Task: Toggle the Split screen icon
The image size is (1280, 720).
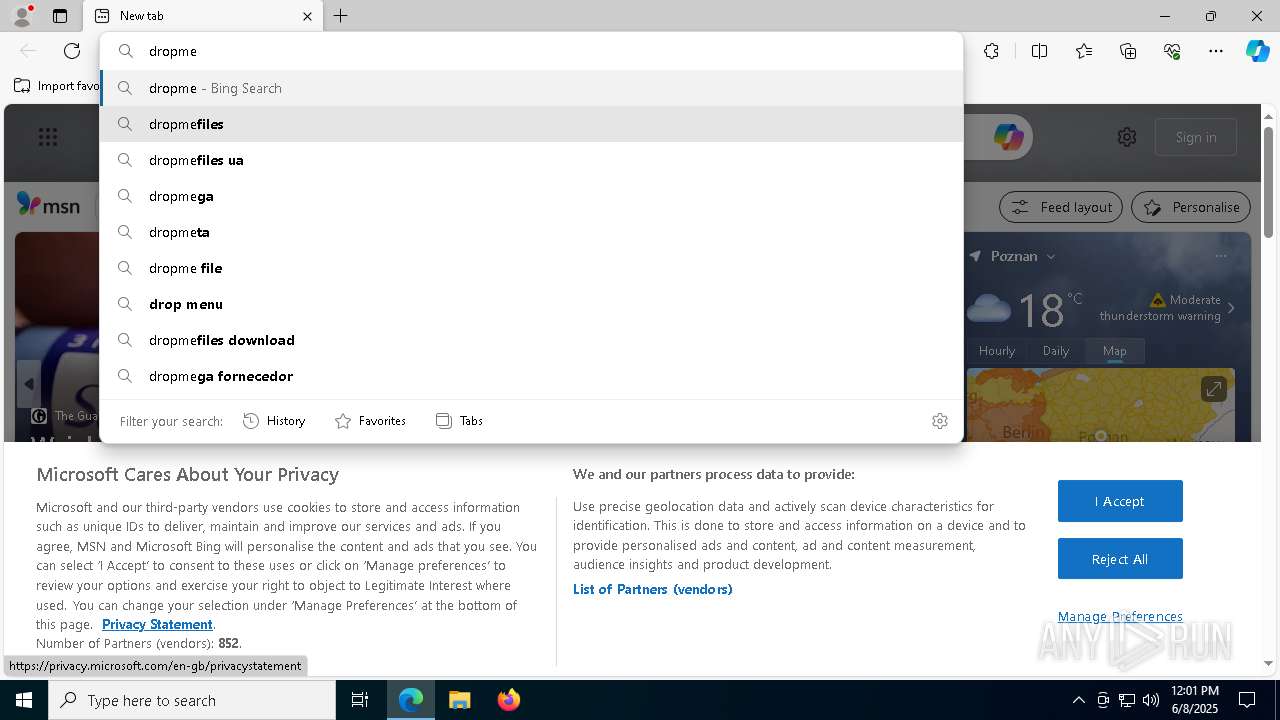Action: (x=1039, y=51)
